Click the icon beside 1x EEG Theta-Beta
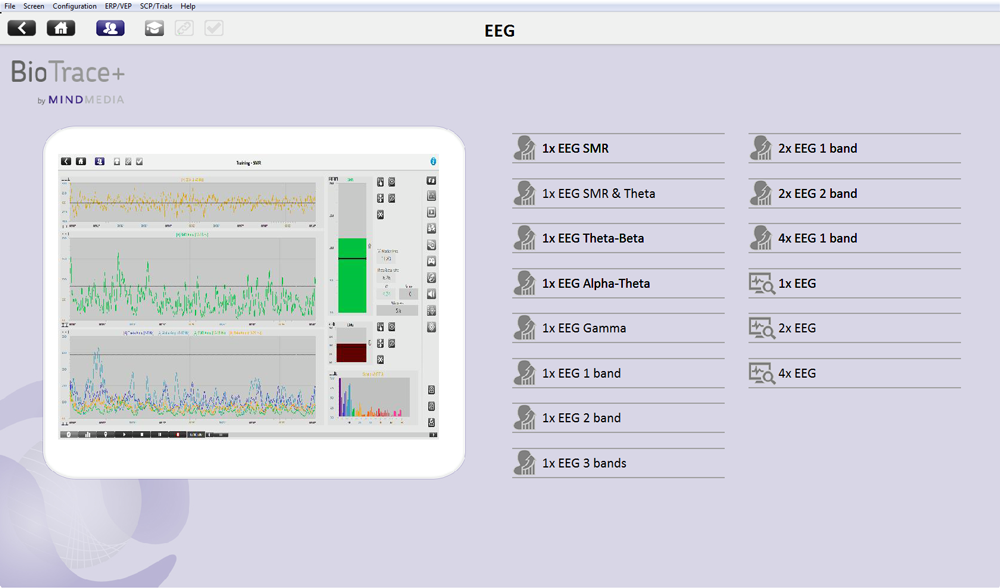Image resolution: width=1000 pixels, height=588 pixels. coord(525,238)
